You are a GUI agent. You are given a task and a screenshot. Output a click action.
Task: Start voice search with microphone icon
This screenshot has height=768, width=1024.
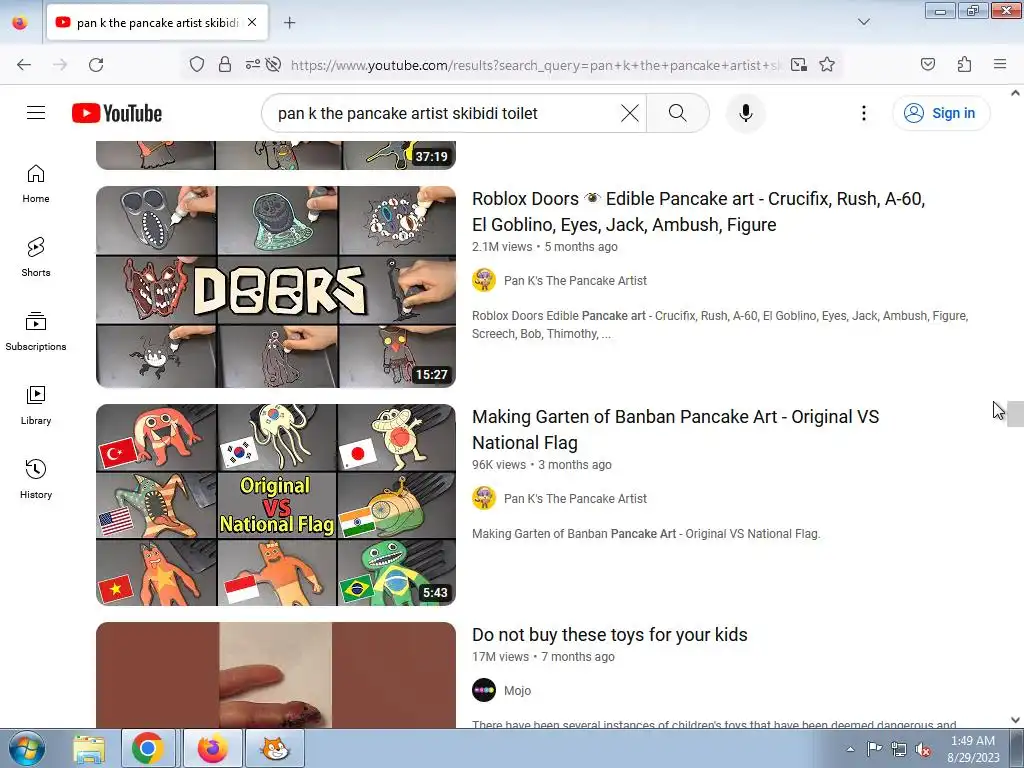tap(745, 113)
